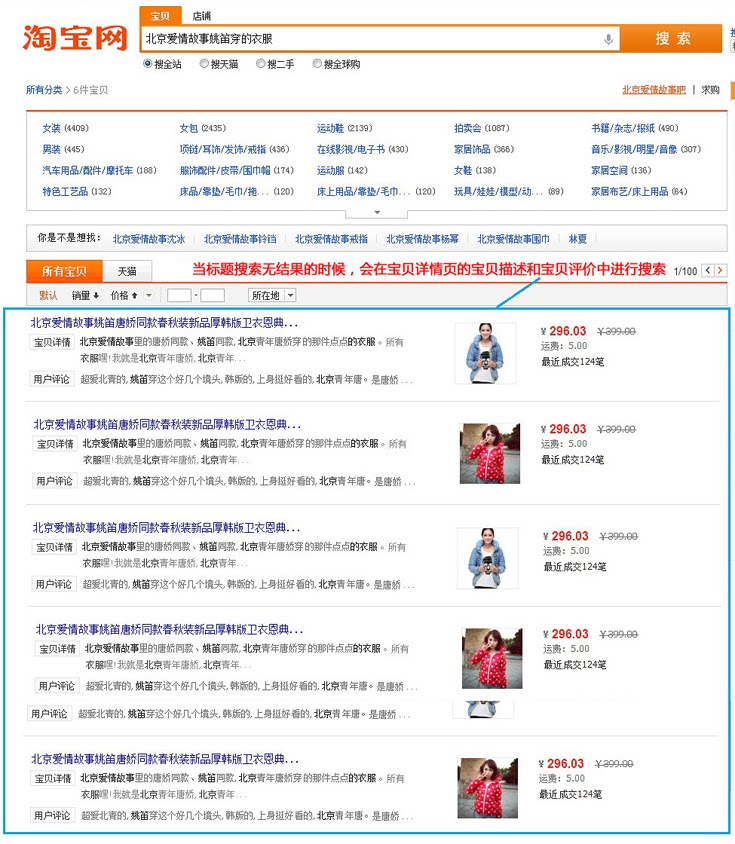Open the 所在地 location dropdown
The image size is (735, 844).
pyautogui.click(x=272, y=295)
